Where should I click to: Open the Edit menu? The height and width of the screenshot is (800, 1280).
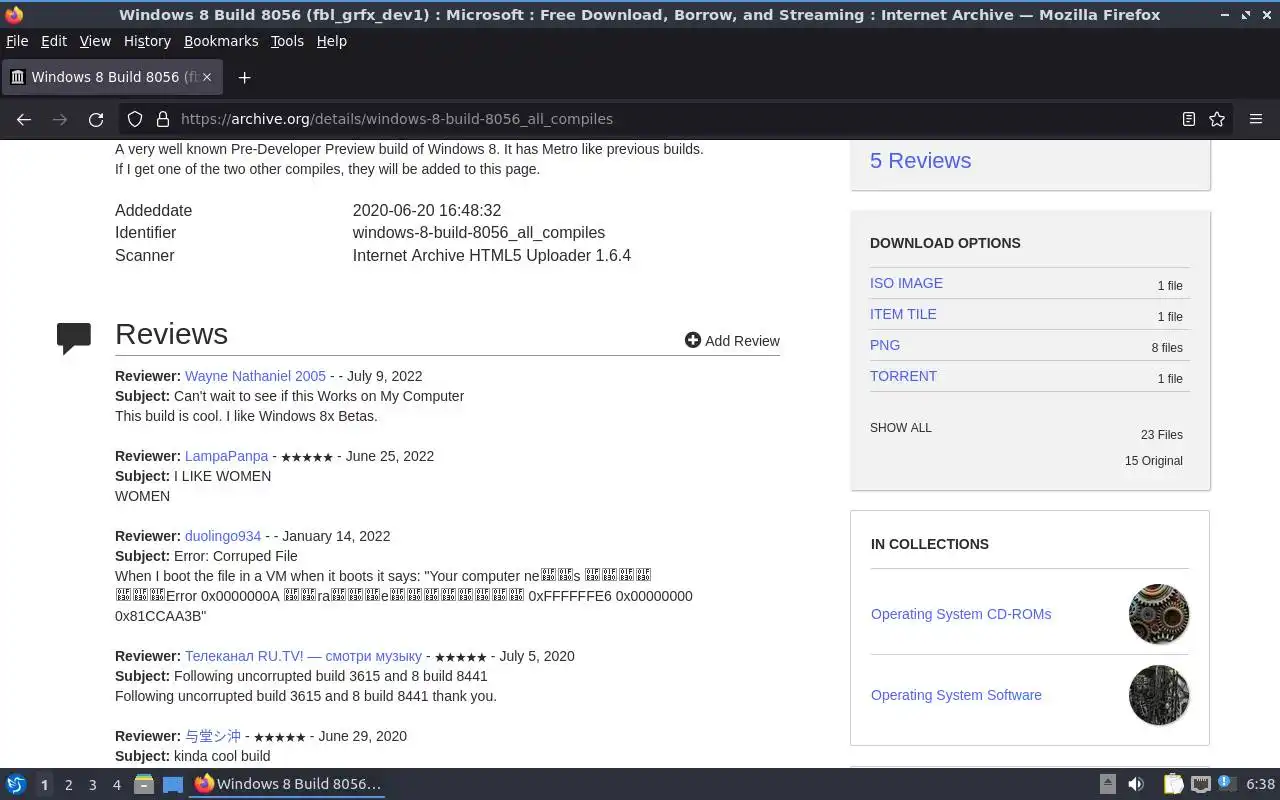54,41
